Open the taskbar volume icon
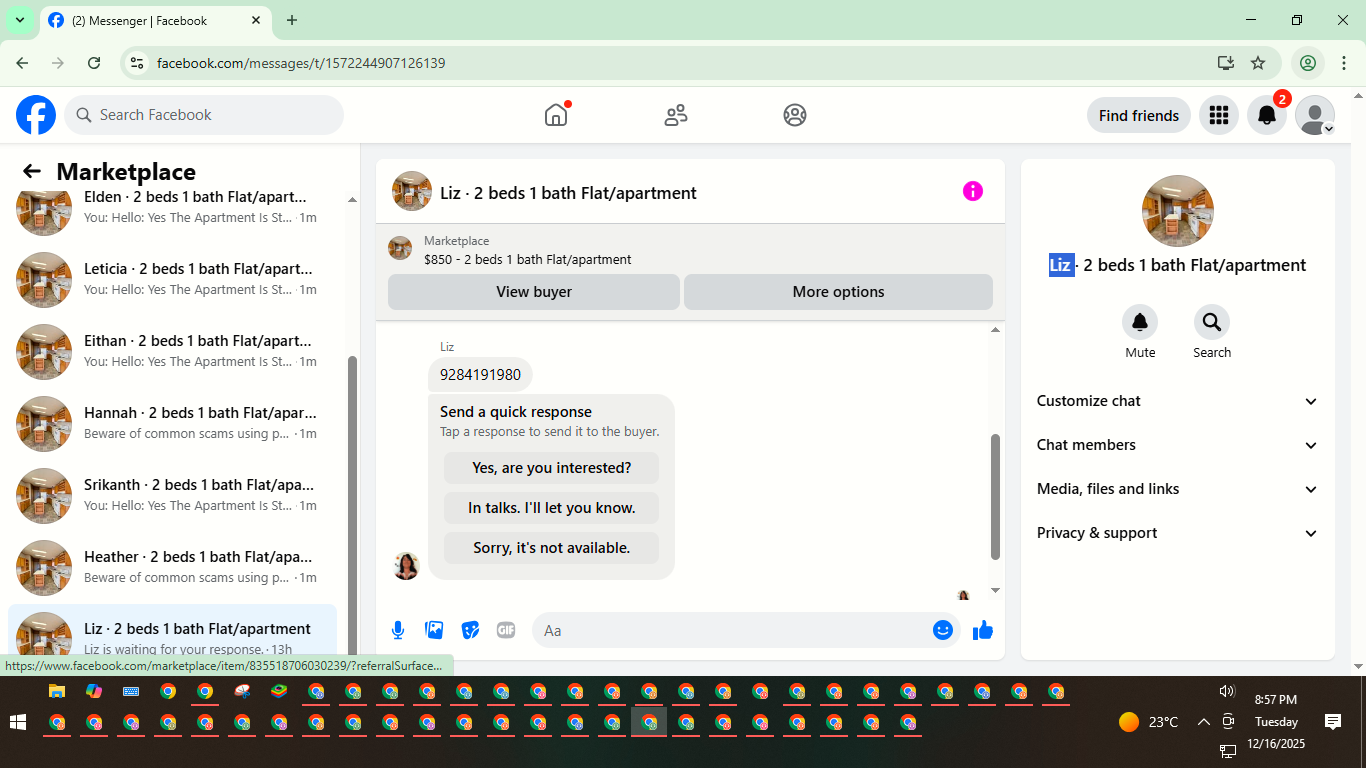Image resolution: width=1366 pixels, height=768 pixels. [x=1227, y=691]
